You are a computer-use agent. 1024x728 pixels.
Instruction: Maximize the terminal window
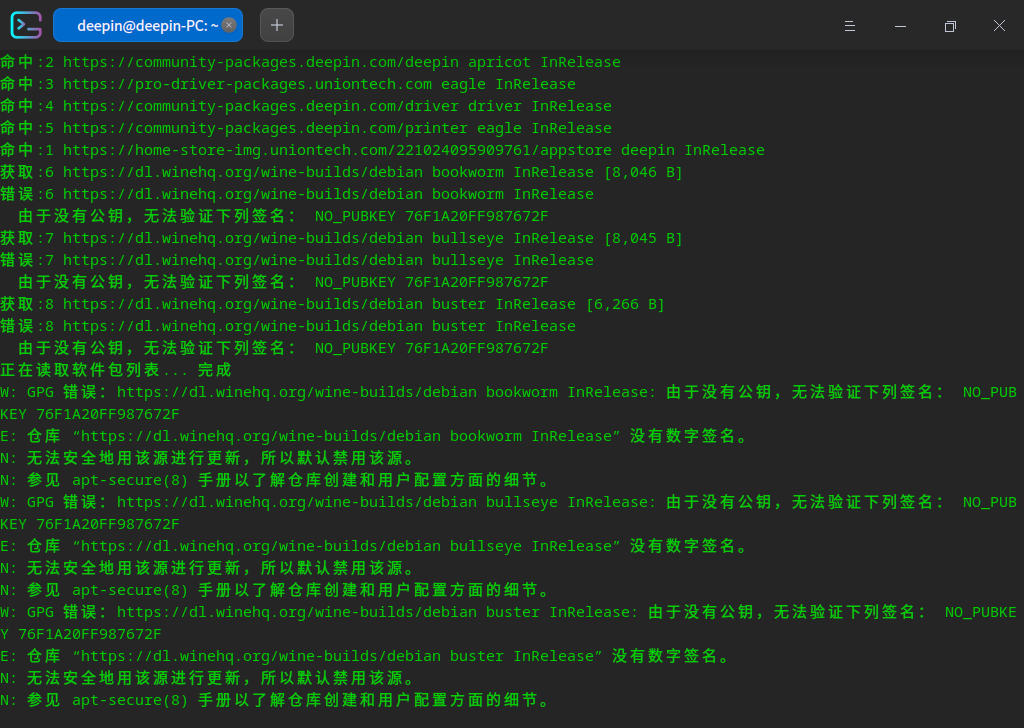950,25
